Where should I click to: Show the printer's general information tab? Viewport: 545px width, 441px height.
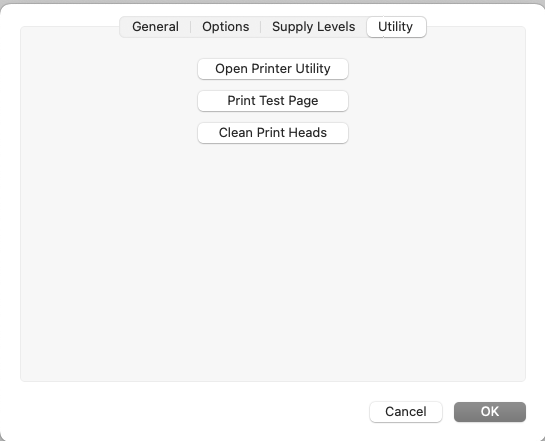pos(155,27)
